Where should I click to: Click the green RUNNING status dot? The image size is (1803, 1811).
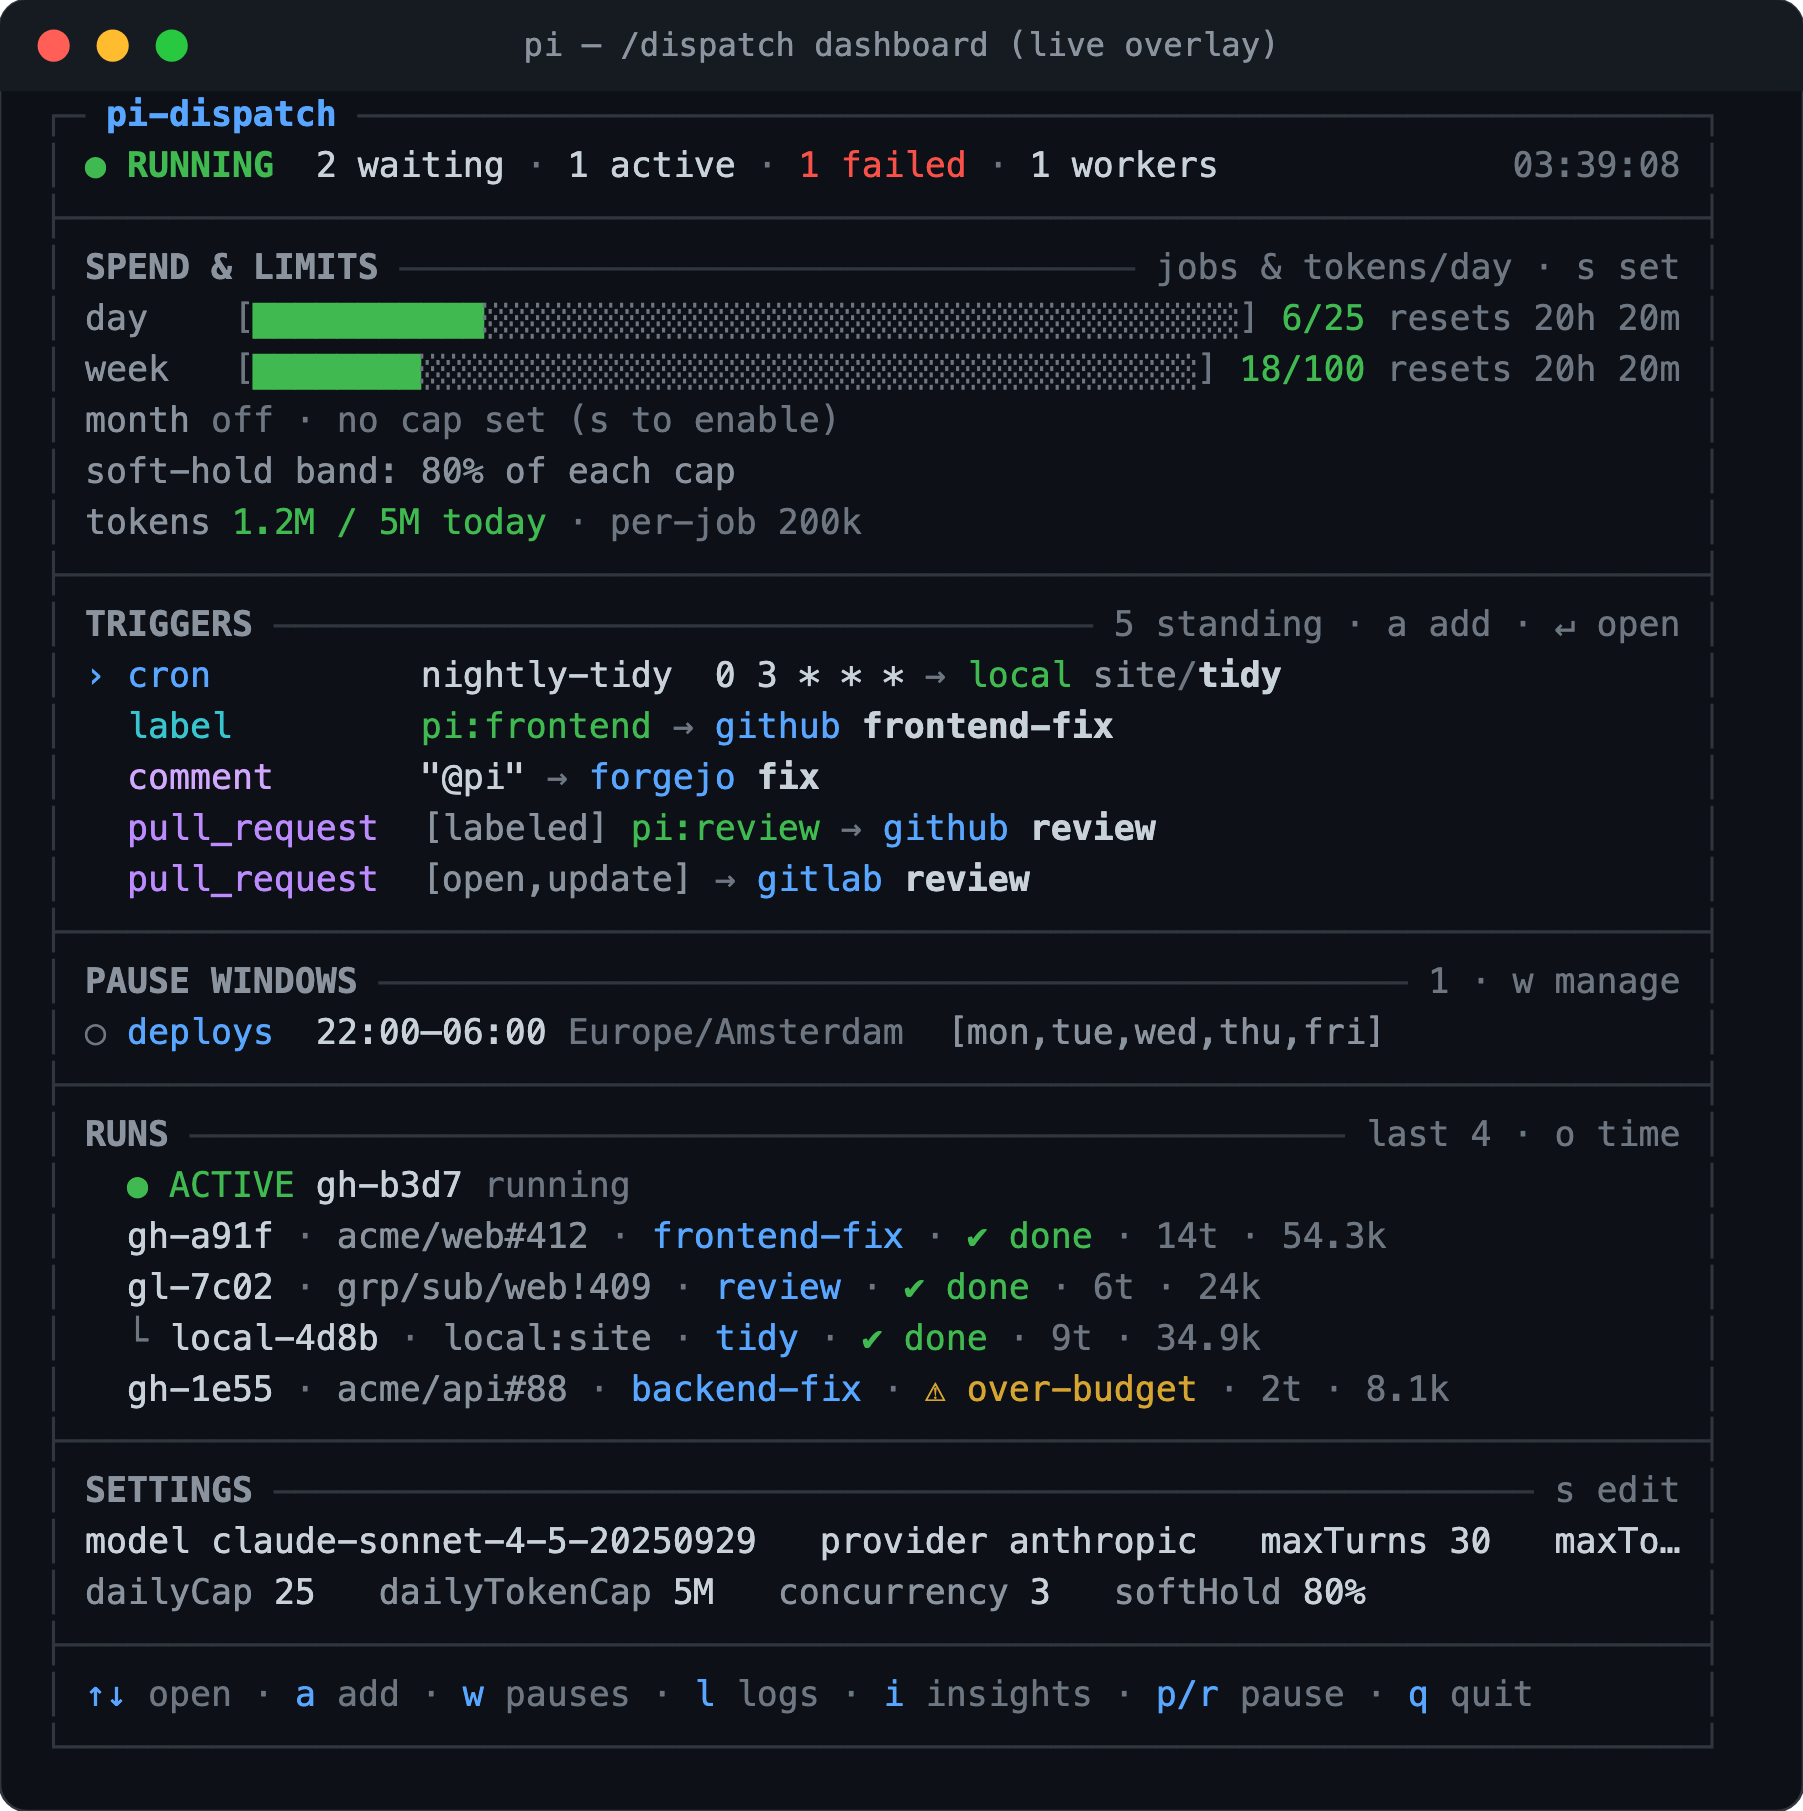coord(96,168)
